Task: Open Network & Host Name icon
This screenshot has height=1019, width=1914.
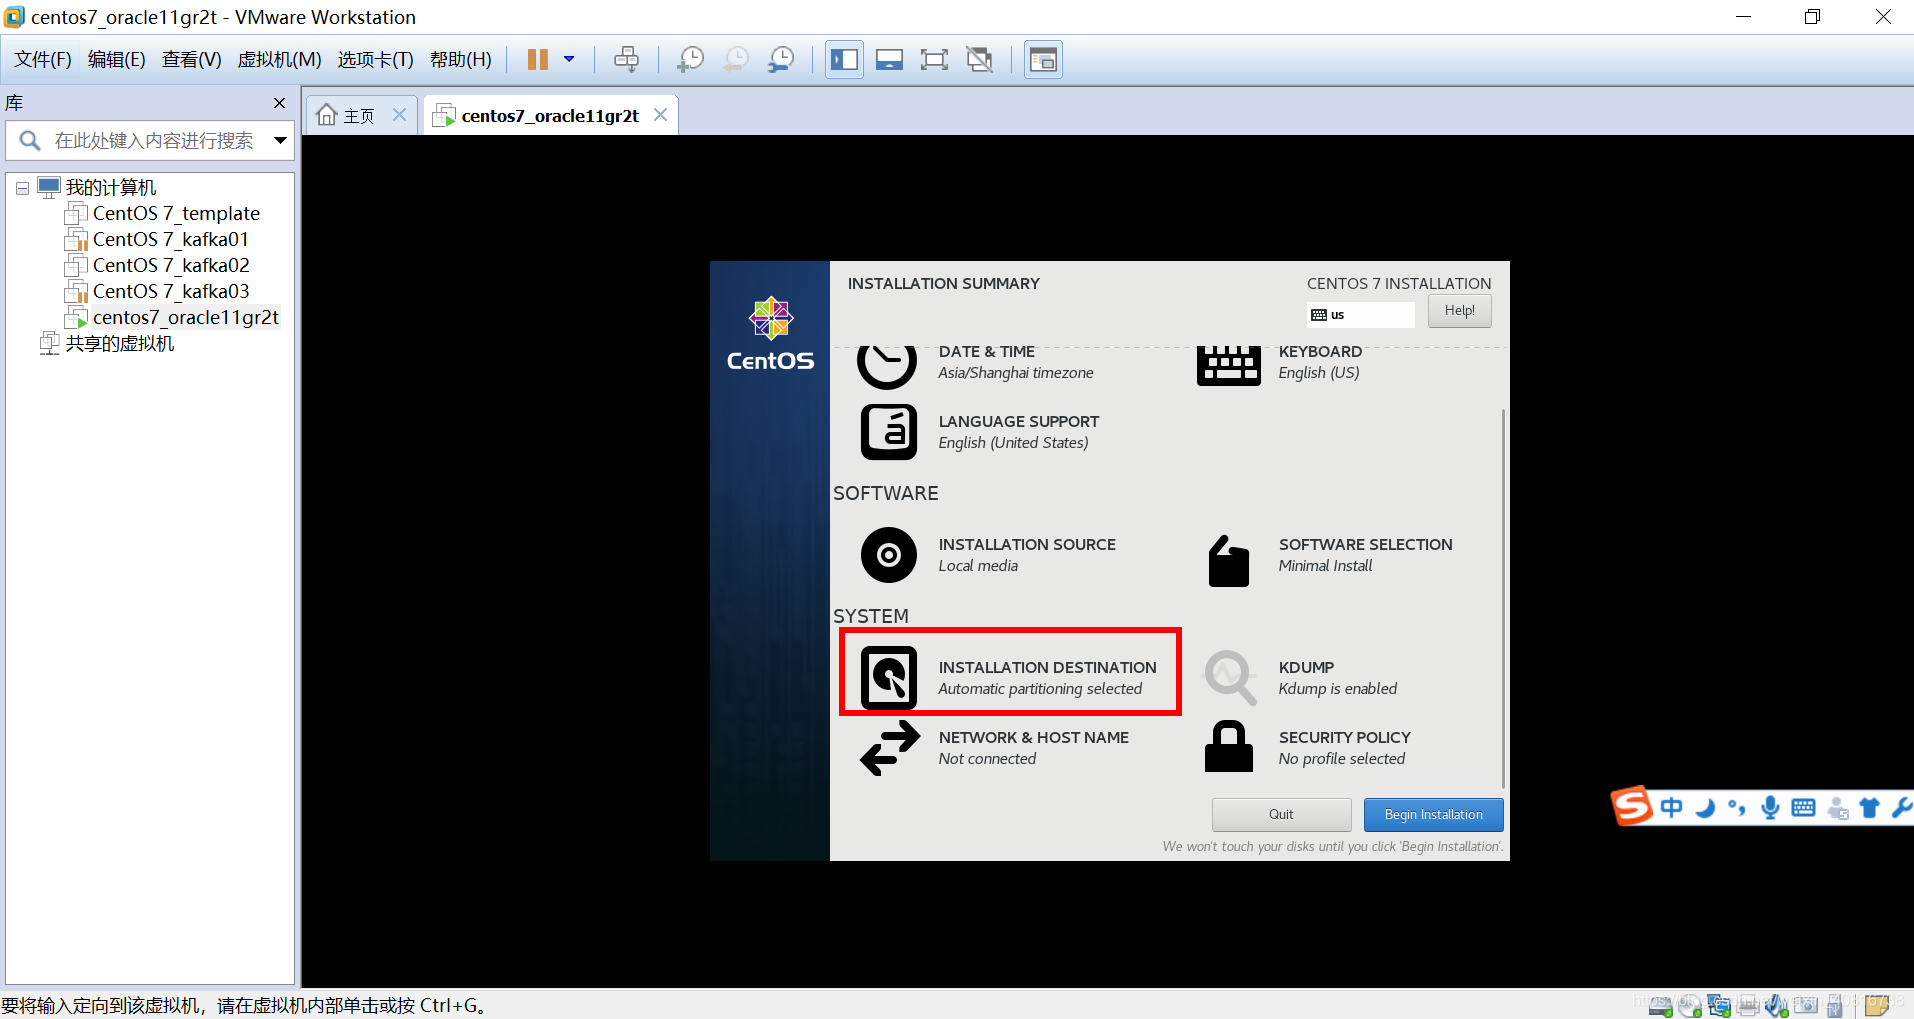Action: coord(890,748)
